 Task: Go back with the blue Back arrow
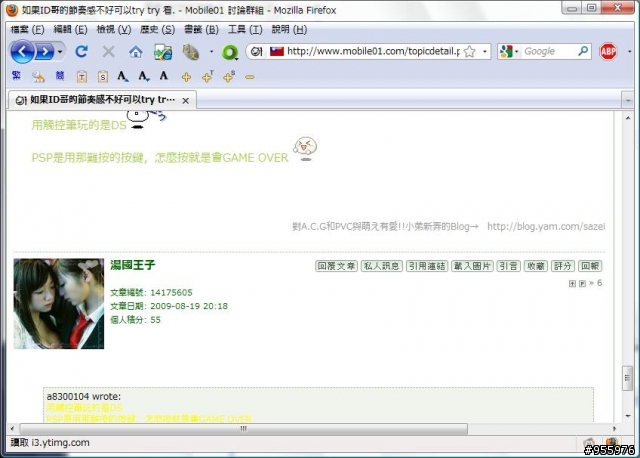[x=22, y=51]
